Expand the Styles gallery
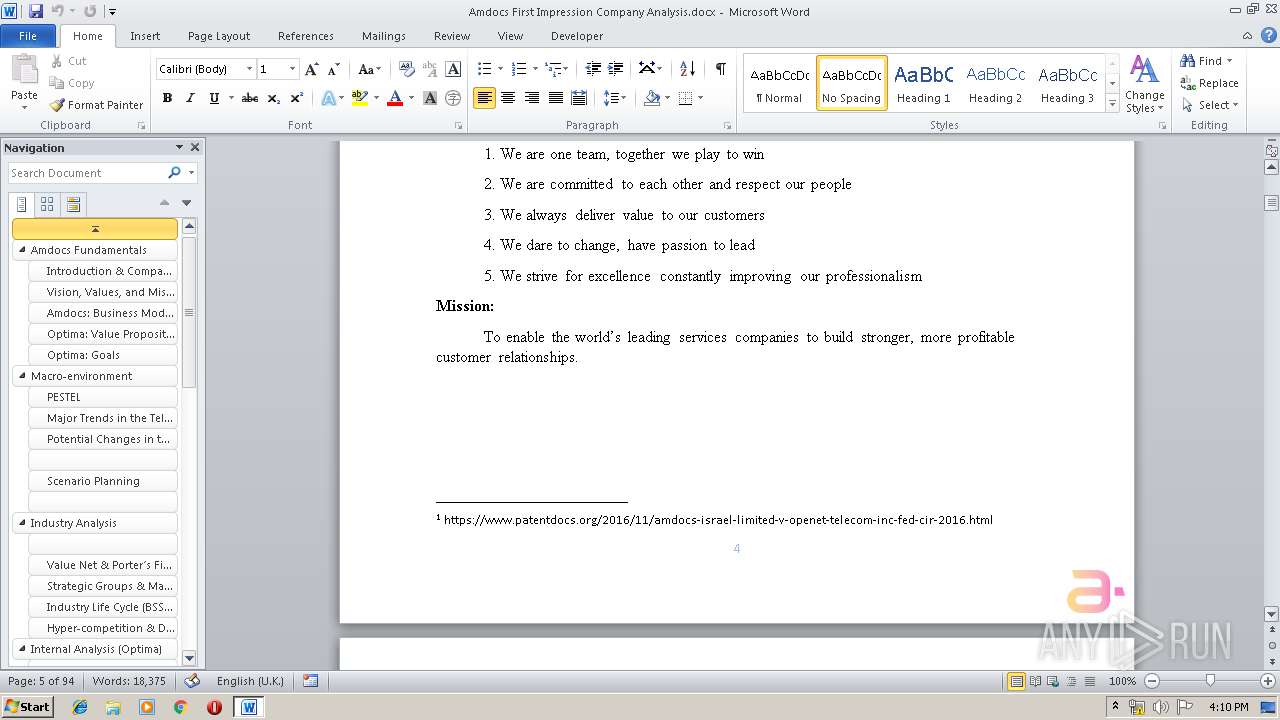The height and width of the screenshot is (720, 1280). pos(1112,102)
